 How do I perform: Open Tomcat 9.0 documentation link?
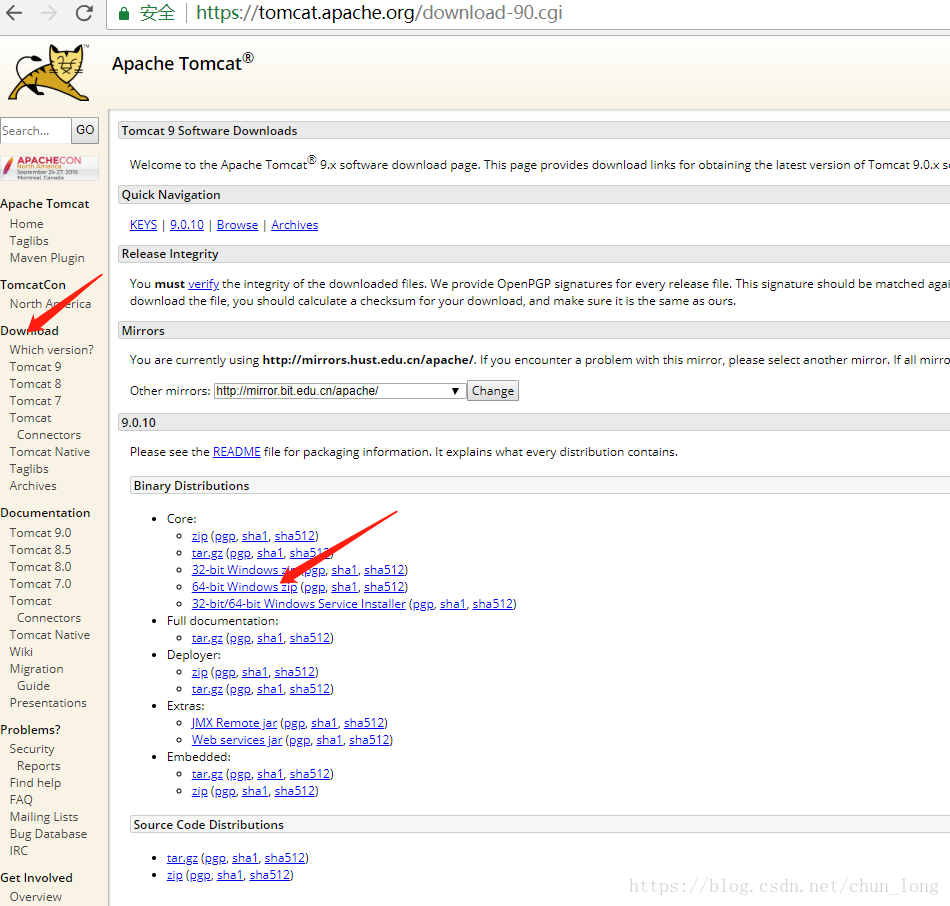click(40, 533)
